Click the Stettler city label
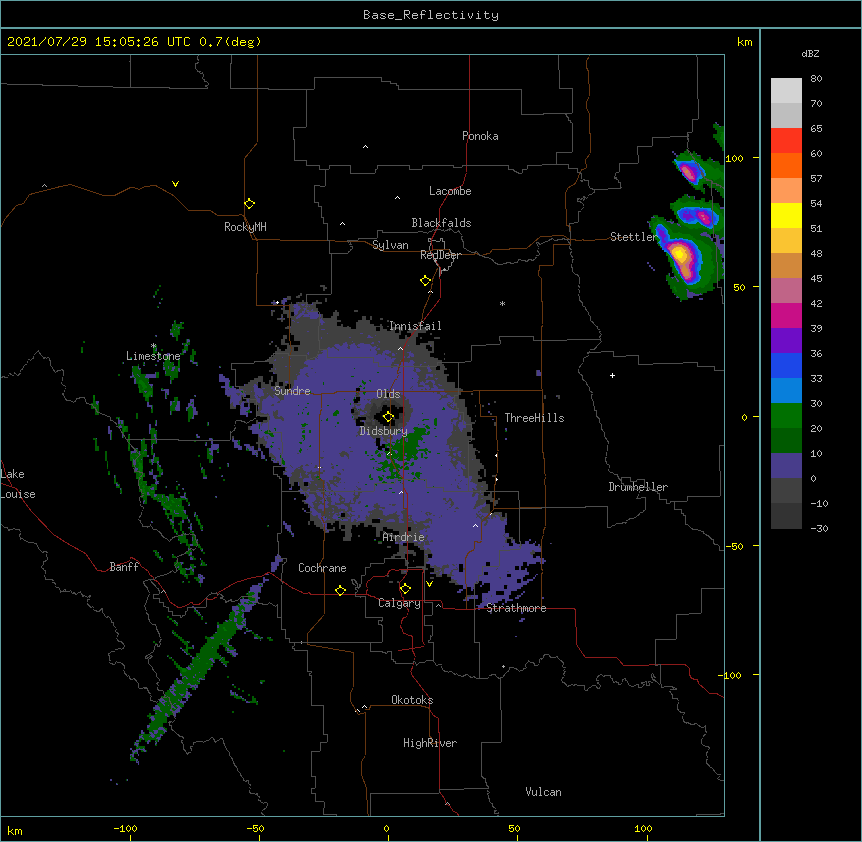Viewport: 862px width, 842px height. [634, 237]
